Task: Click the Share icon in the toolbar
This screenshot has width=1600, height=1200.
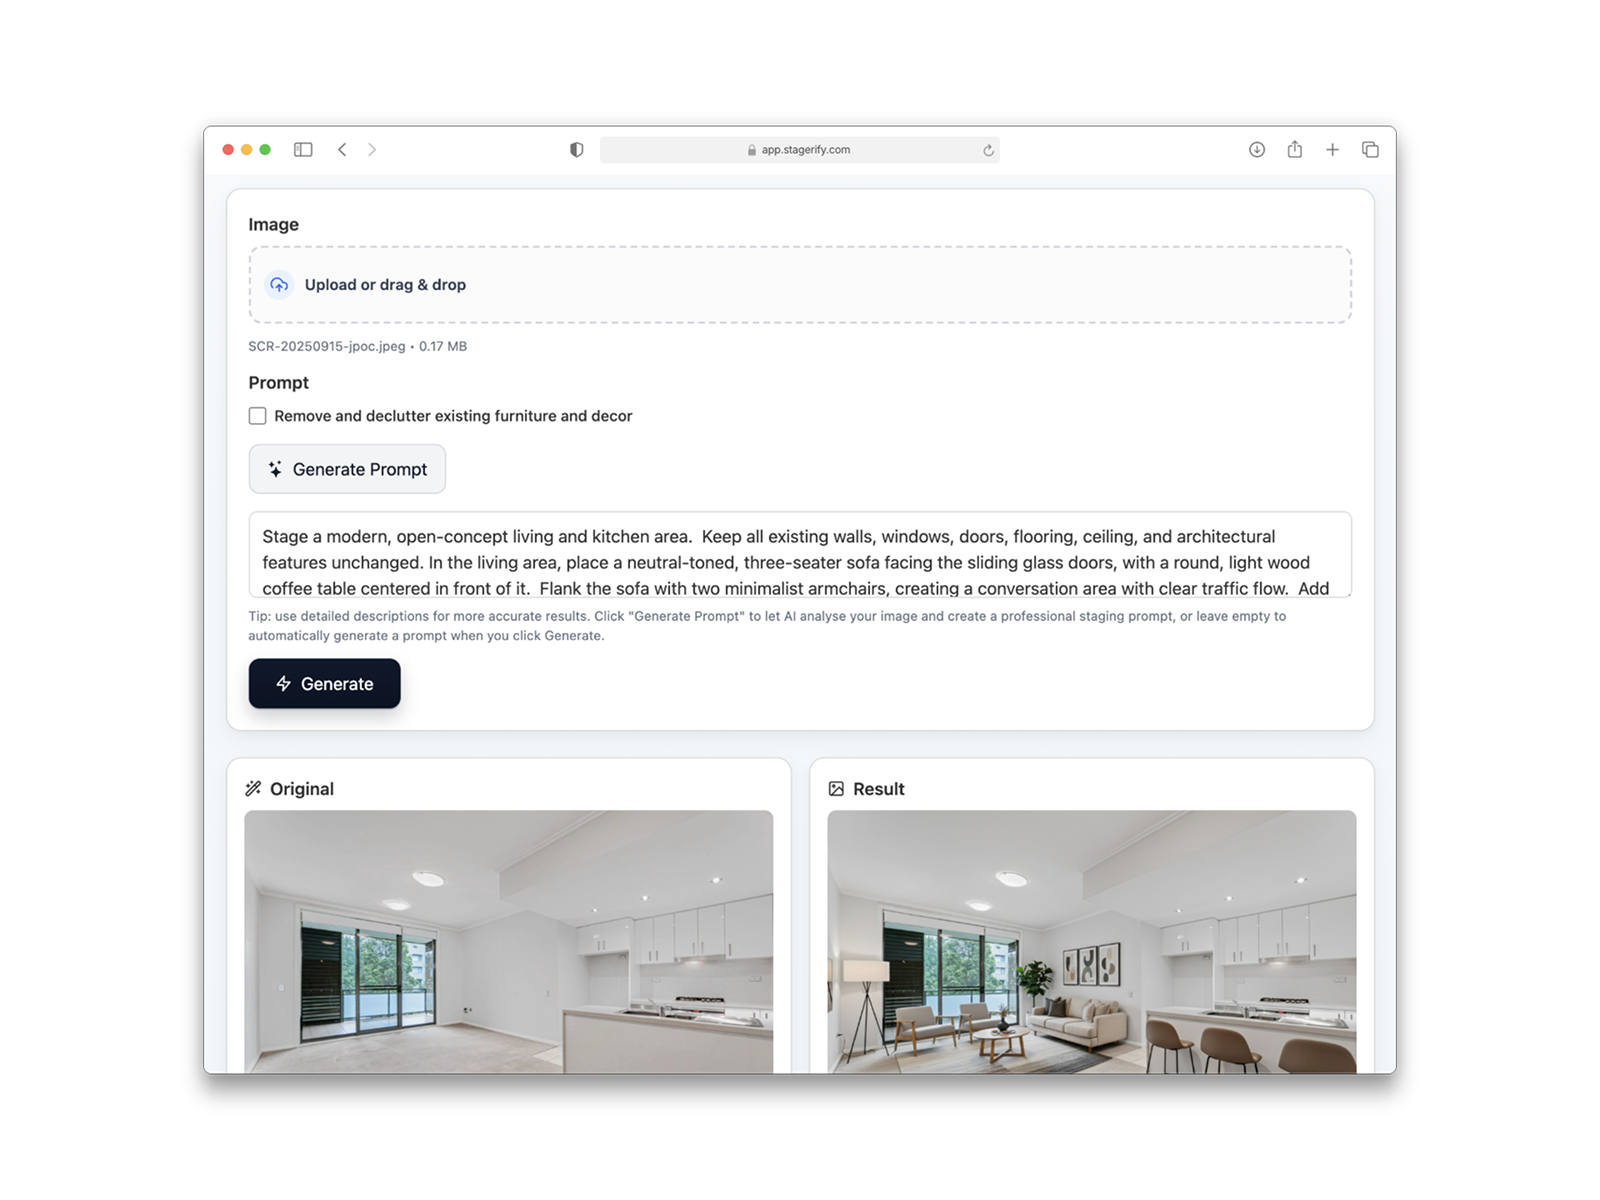Action: (x=1295, y=149)
